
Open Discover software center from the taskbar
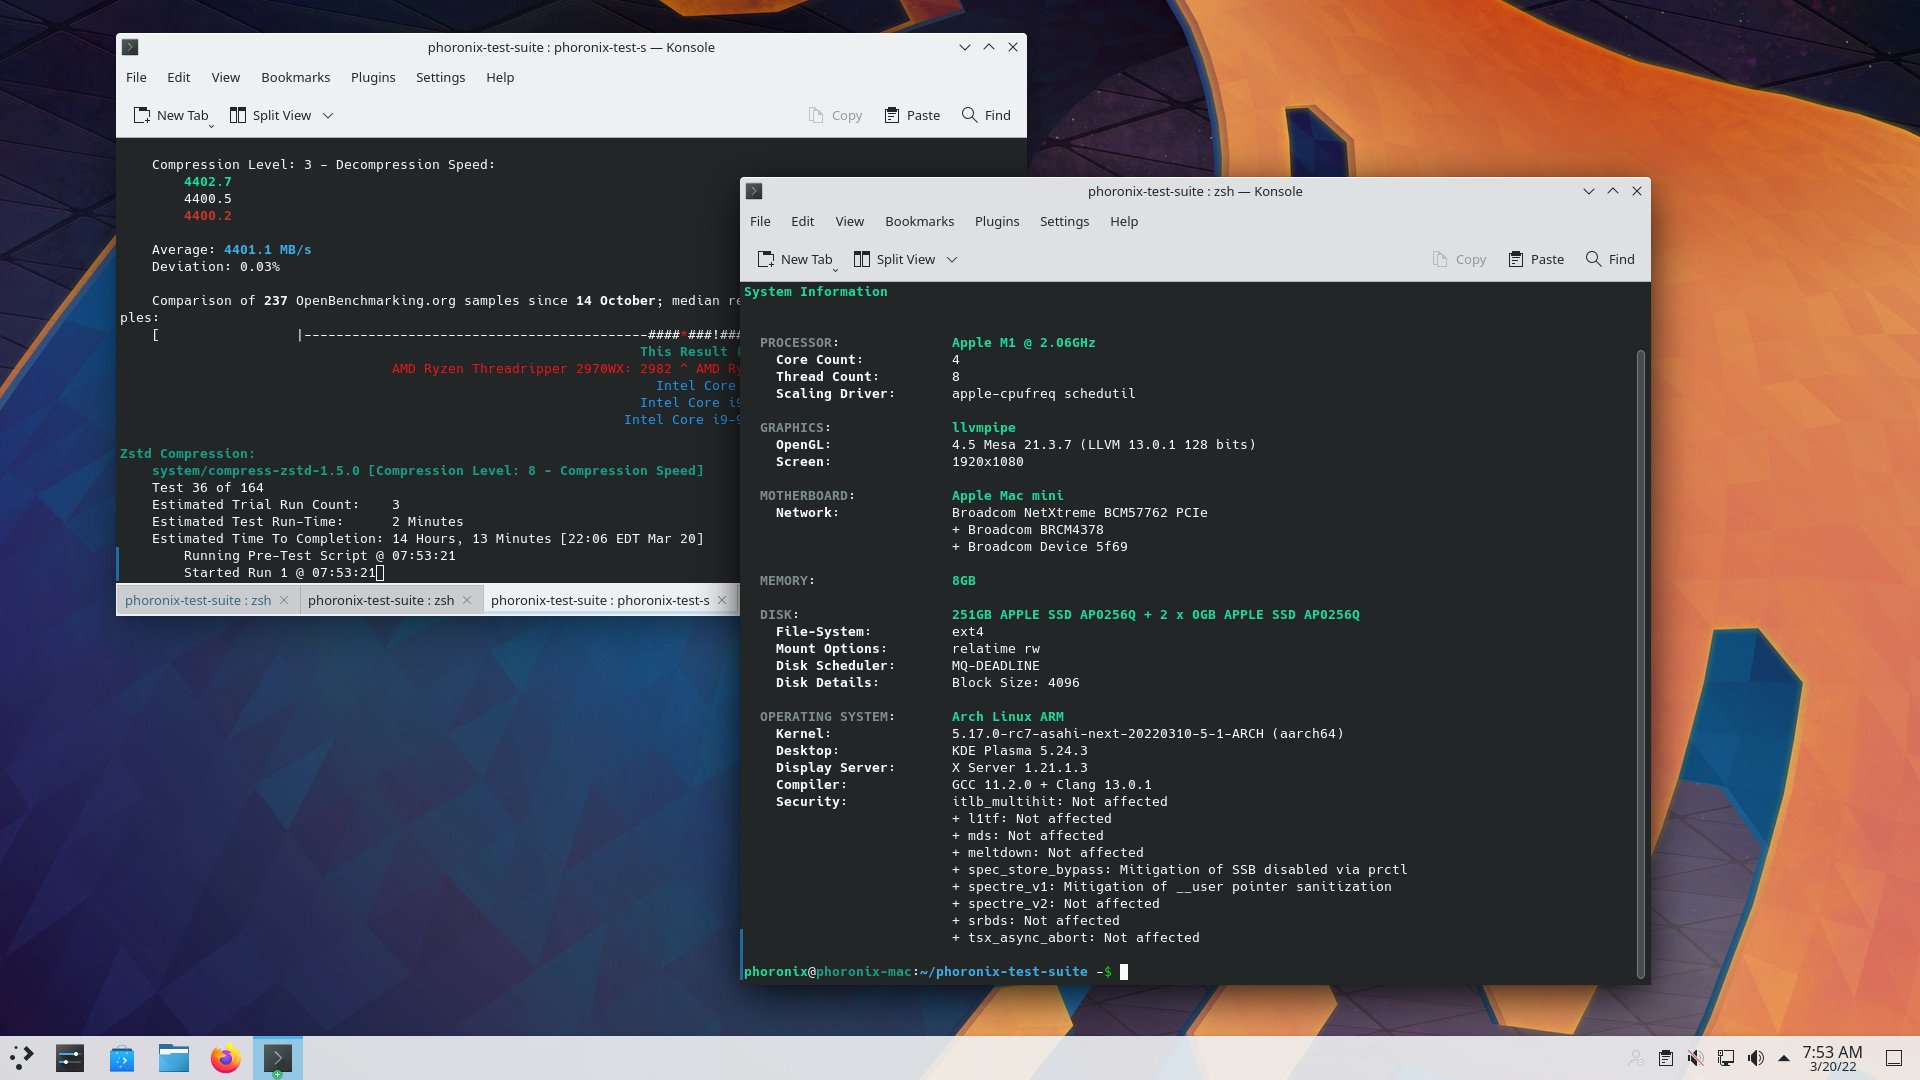(x=122, y=1058)
